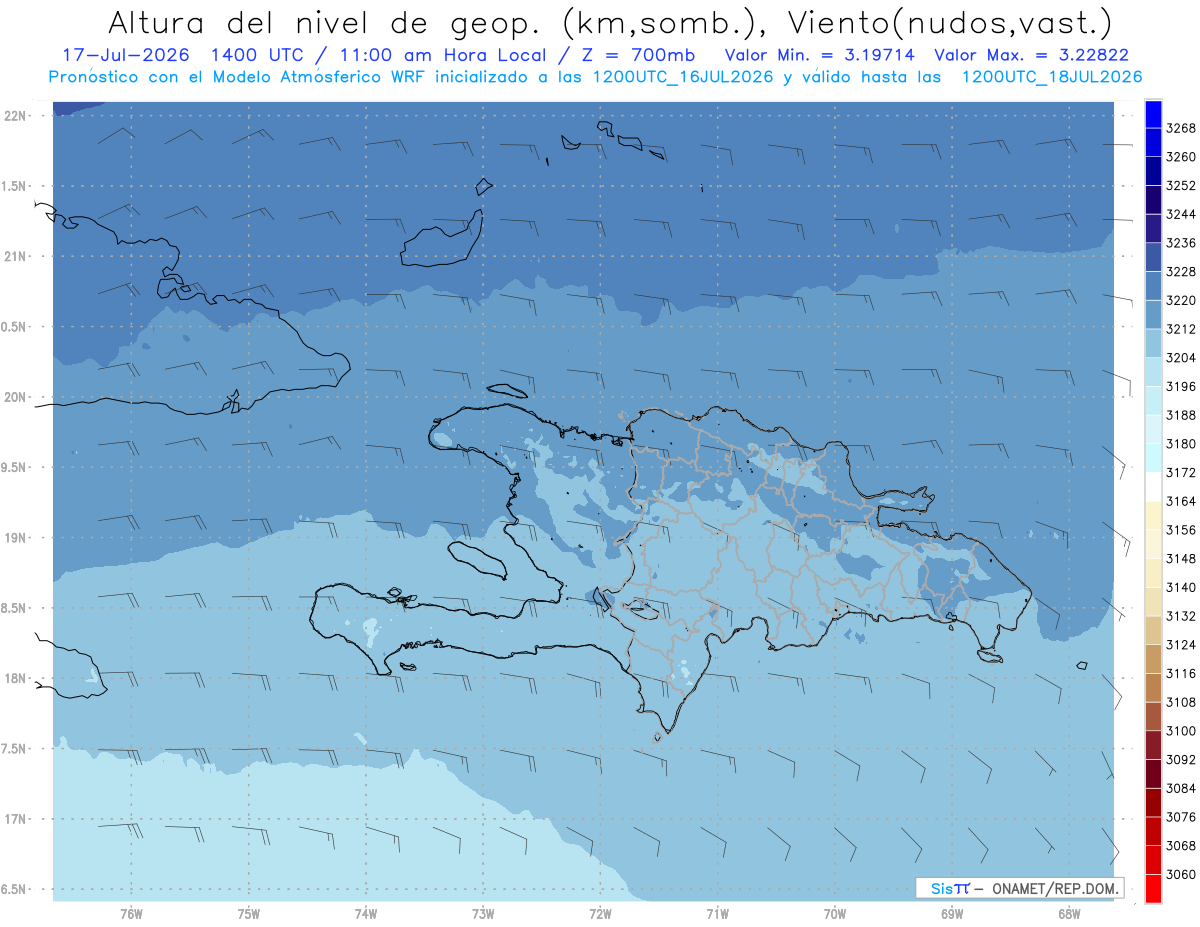Click the color bar label "3244"

[1181, 214]
